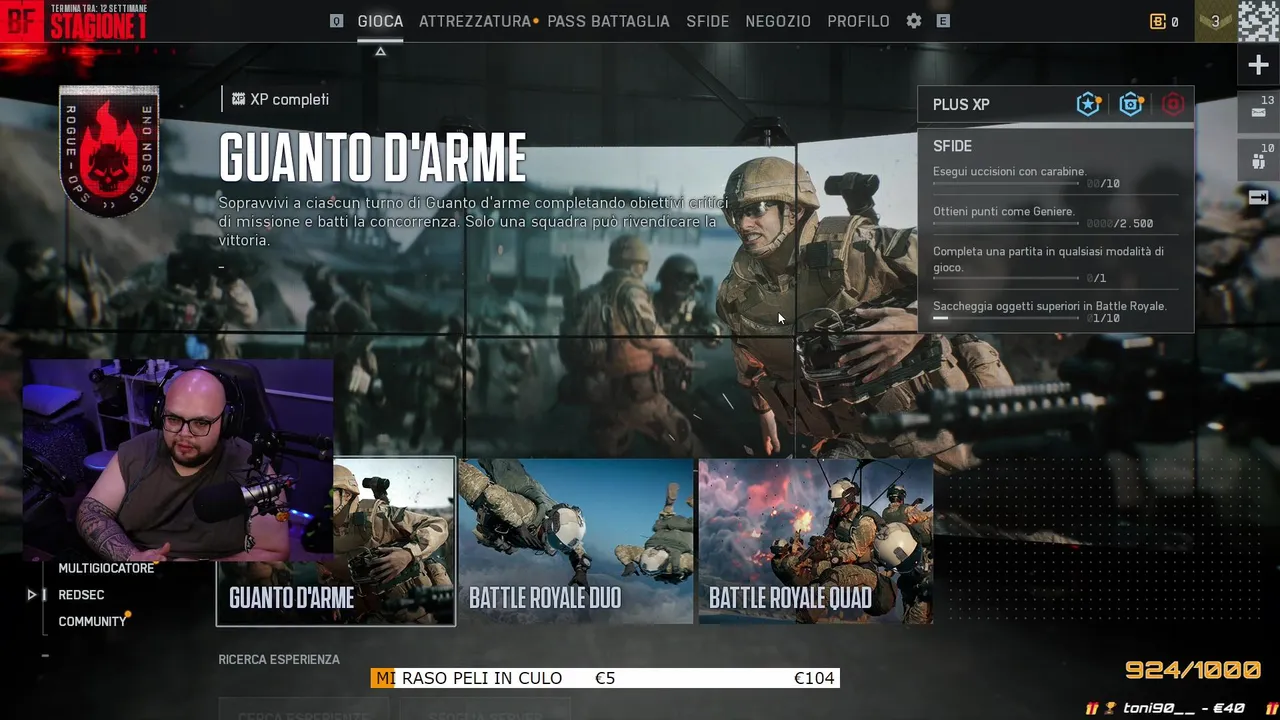
Task: Select the BATTLE ROYALE DUO card
Action: [576, 541]
